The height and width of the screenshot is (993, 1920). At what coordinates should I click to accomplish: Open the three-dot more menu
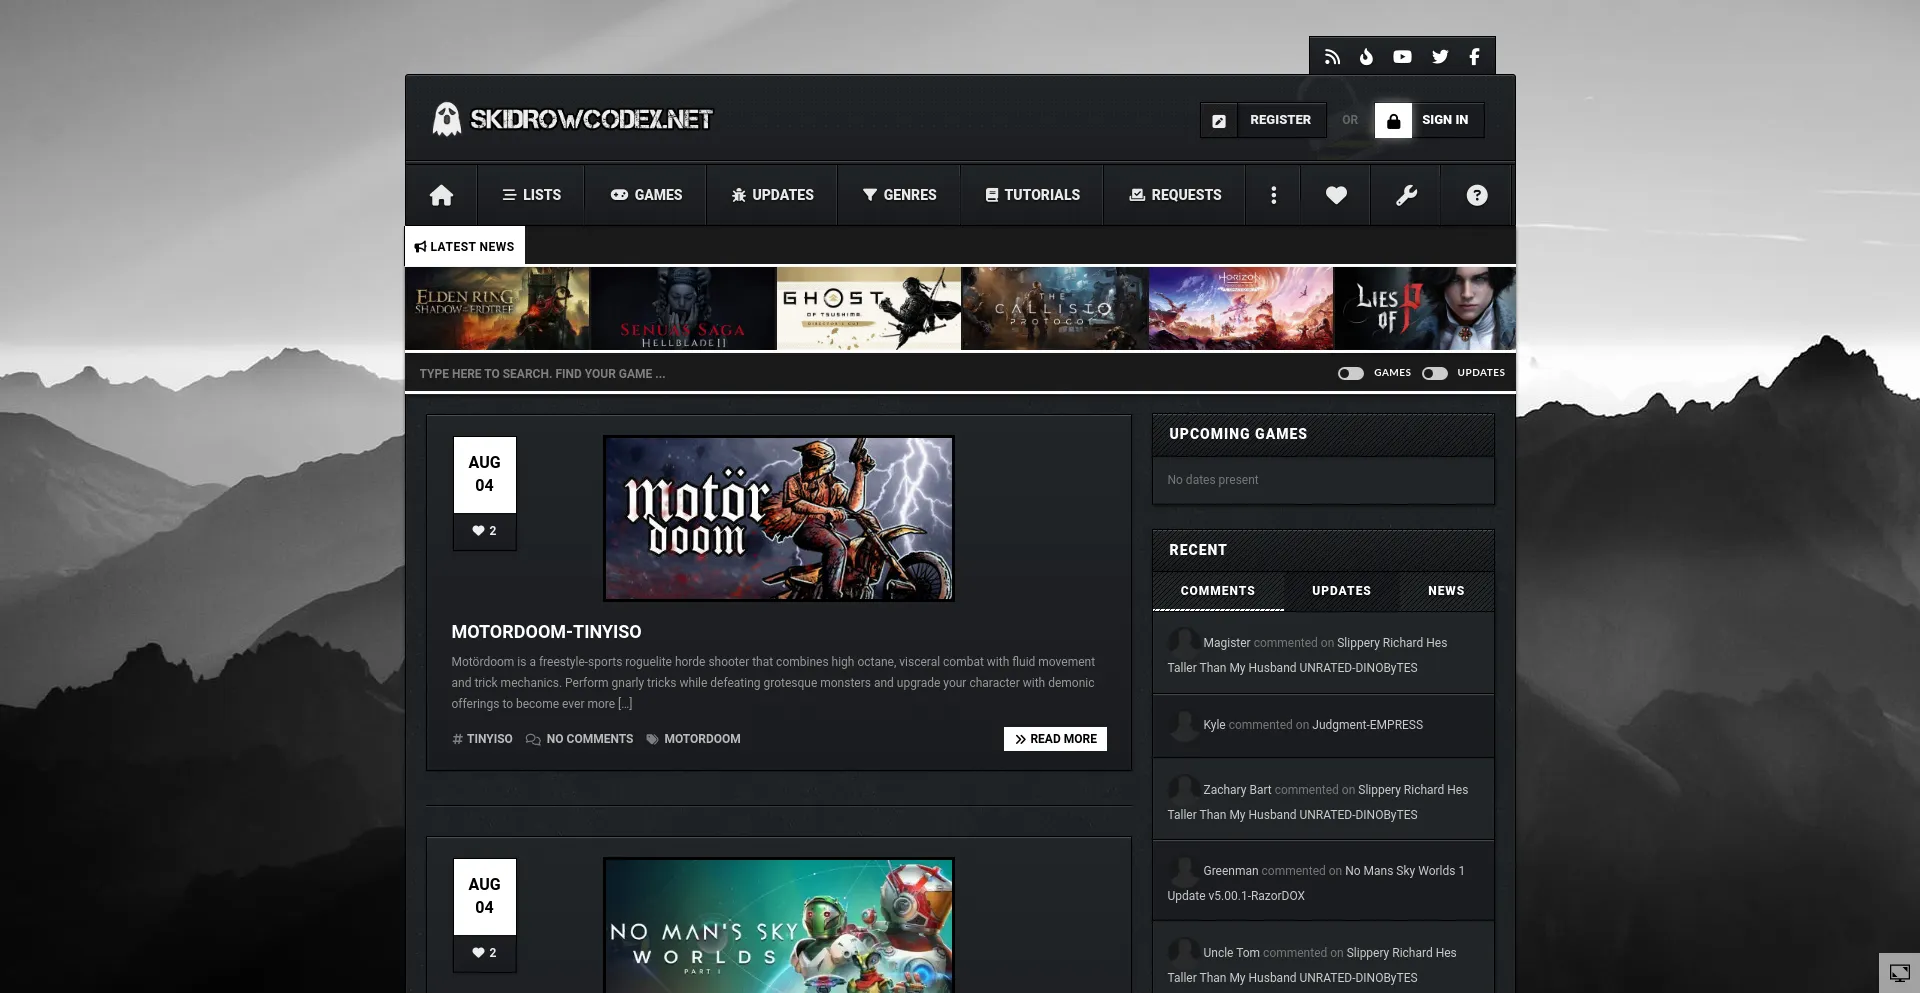click(1273, 195)
